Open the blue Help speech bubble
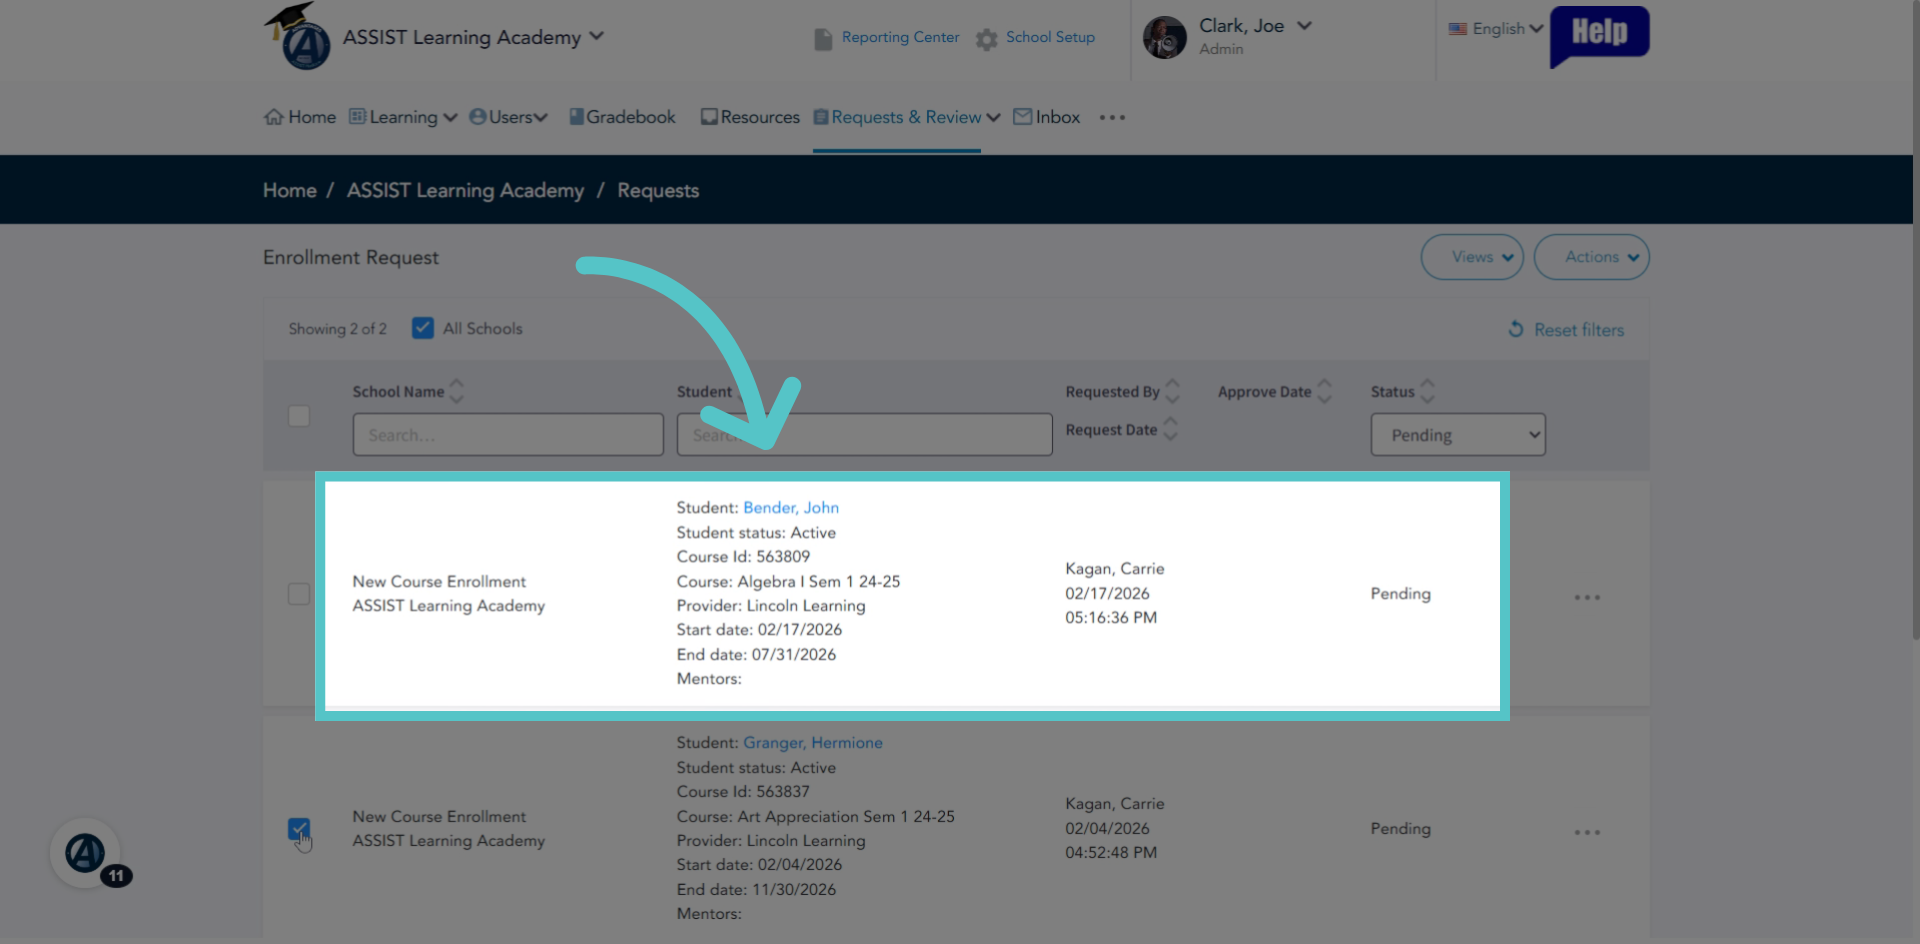1920x944 pixels. (x=1599, y=36)
